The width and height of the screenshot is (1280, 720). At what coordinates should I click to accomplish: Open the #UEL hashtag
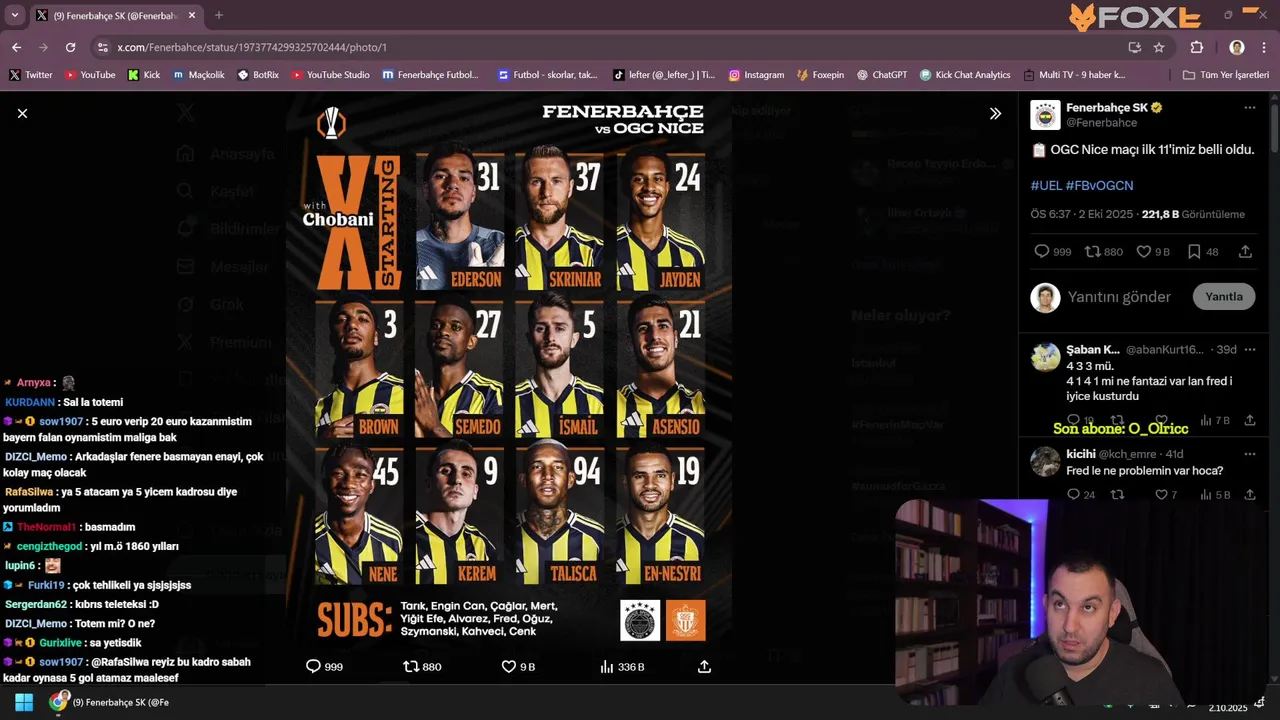[x=1046, y=185]
